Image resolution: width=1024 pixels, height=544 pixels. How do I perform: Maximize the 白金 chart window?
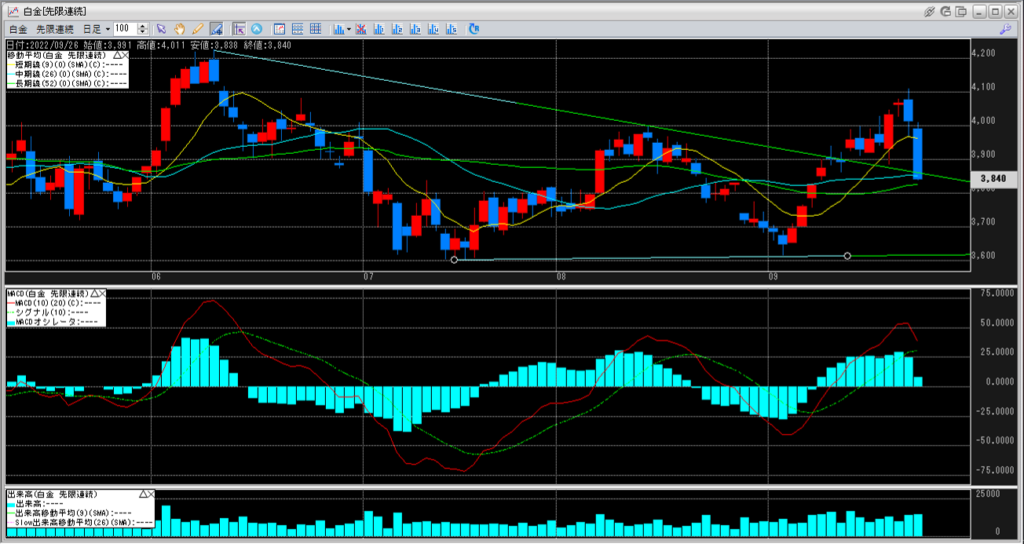tap(995, 11)
